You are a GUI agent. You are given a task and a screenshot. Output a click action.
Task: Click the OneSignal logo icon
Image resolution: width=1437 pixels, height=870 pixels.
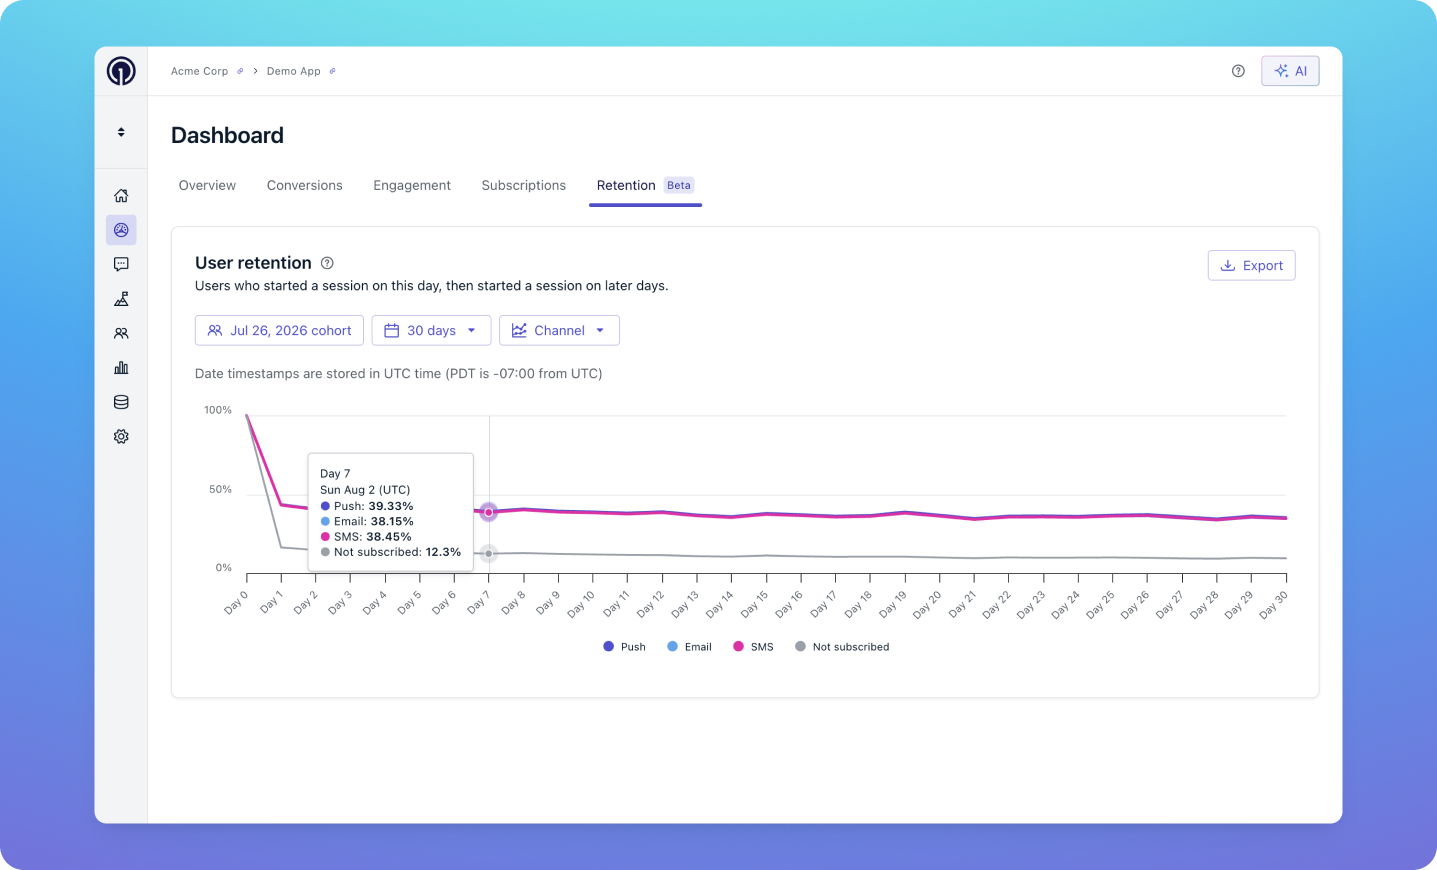121,71
